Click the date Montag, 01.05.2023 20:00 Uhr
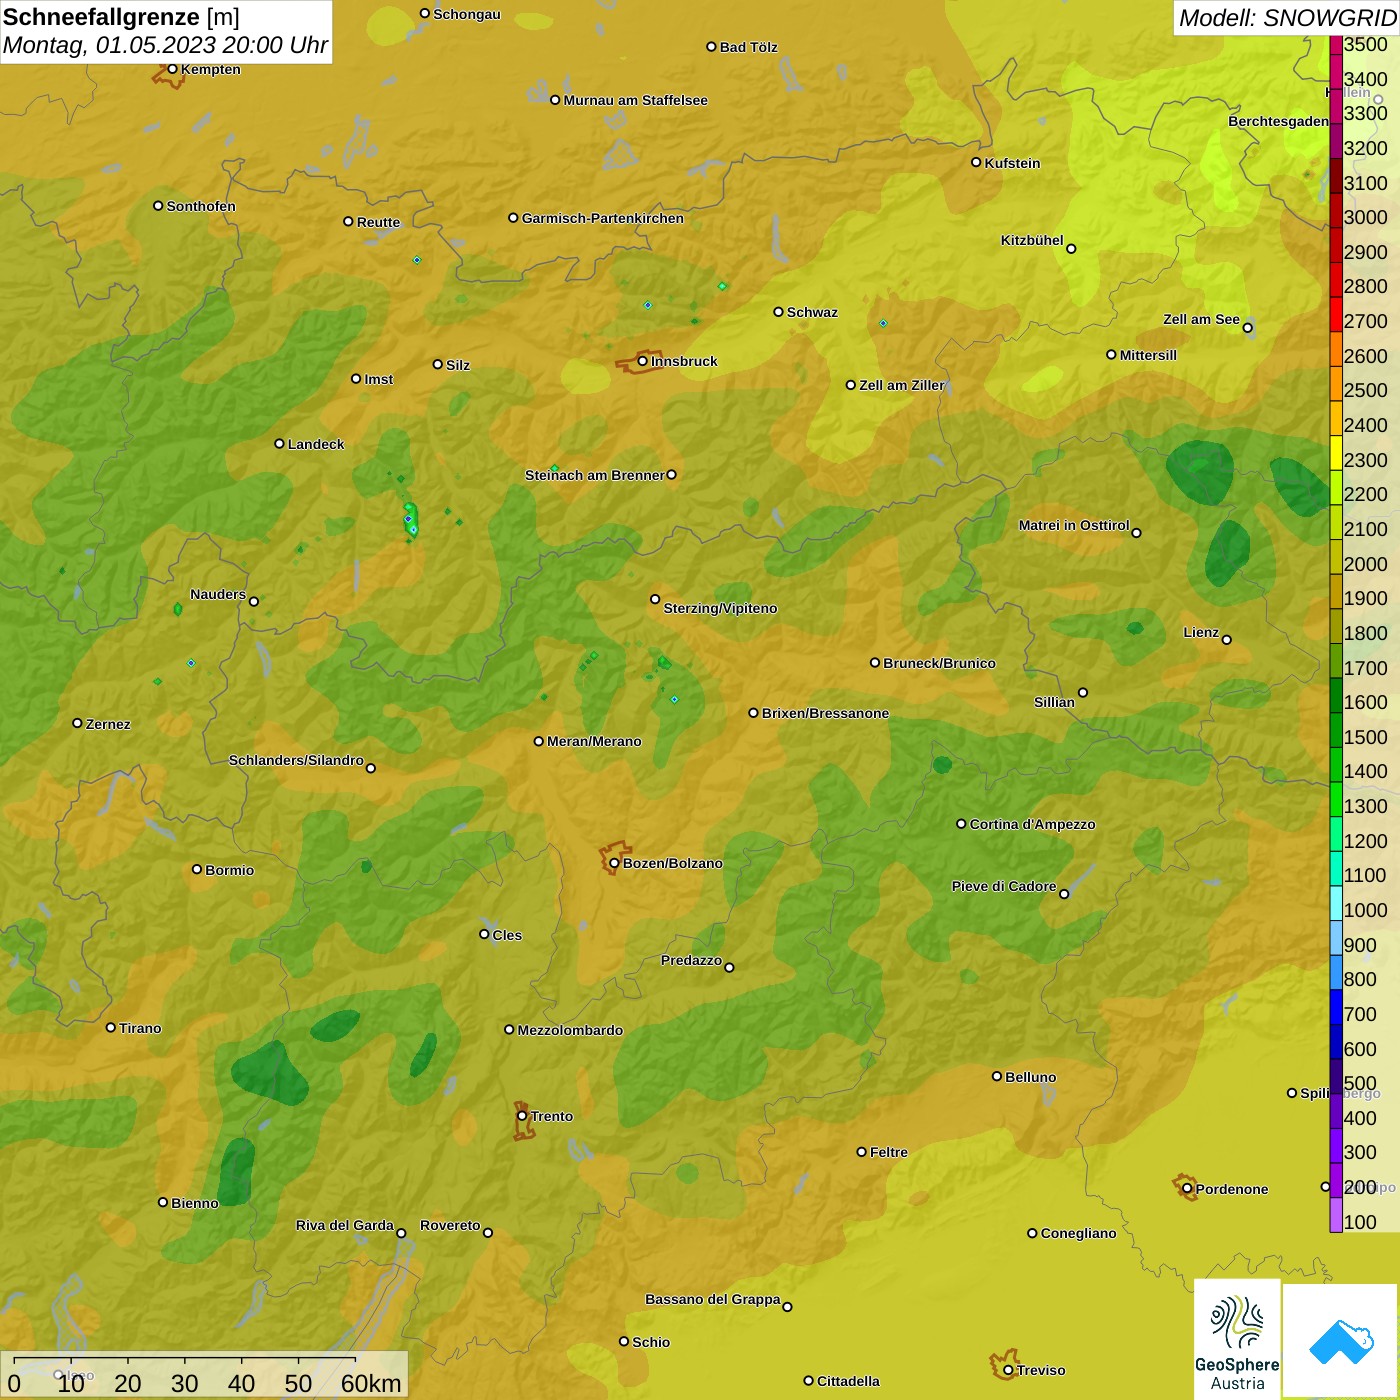Screen dimensions: 1400x1400 [165, 45]
